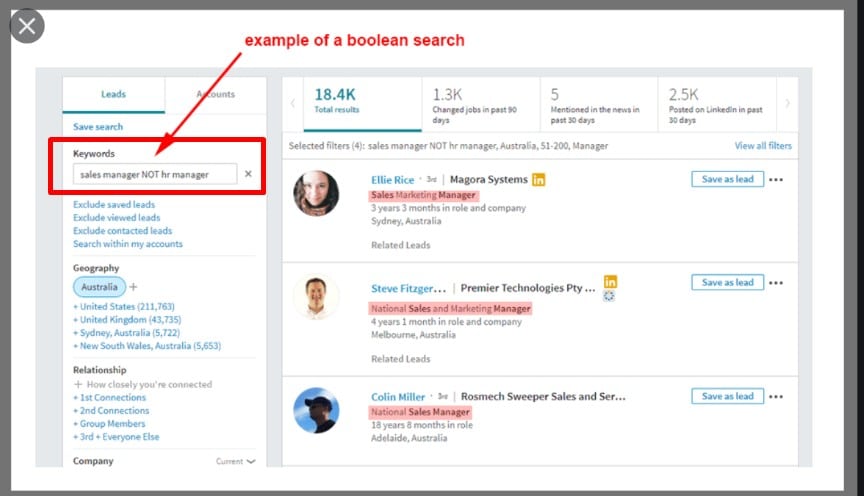864x496 pixels.
Task: Open Colin Miller's profile name
Action: coord(398,397)
